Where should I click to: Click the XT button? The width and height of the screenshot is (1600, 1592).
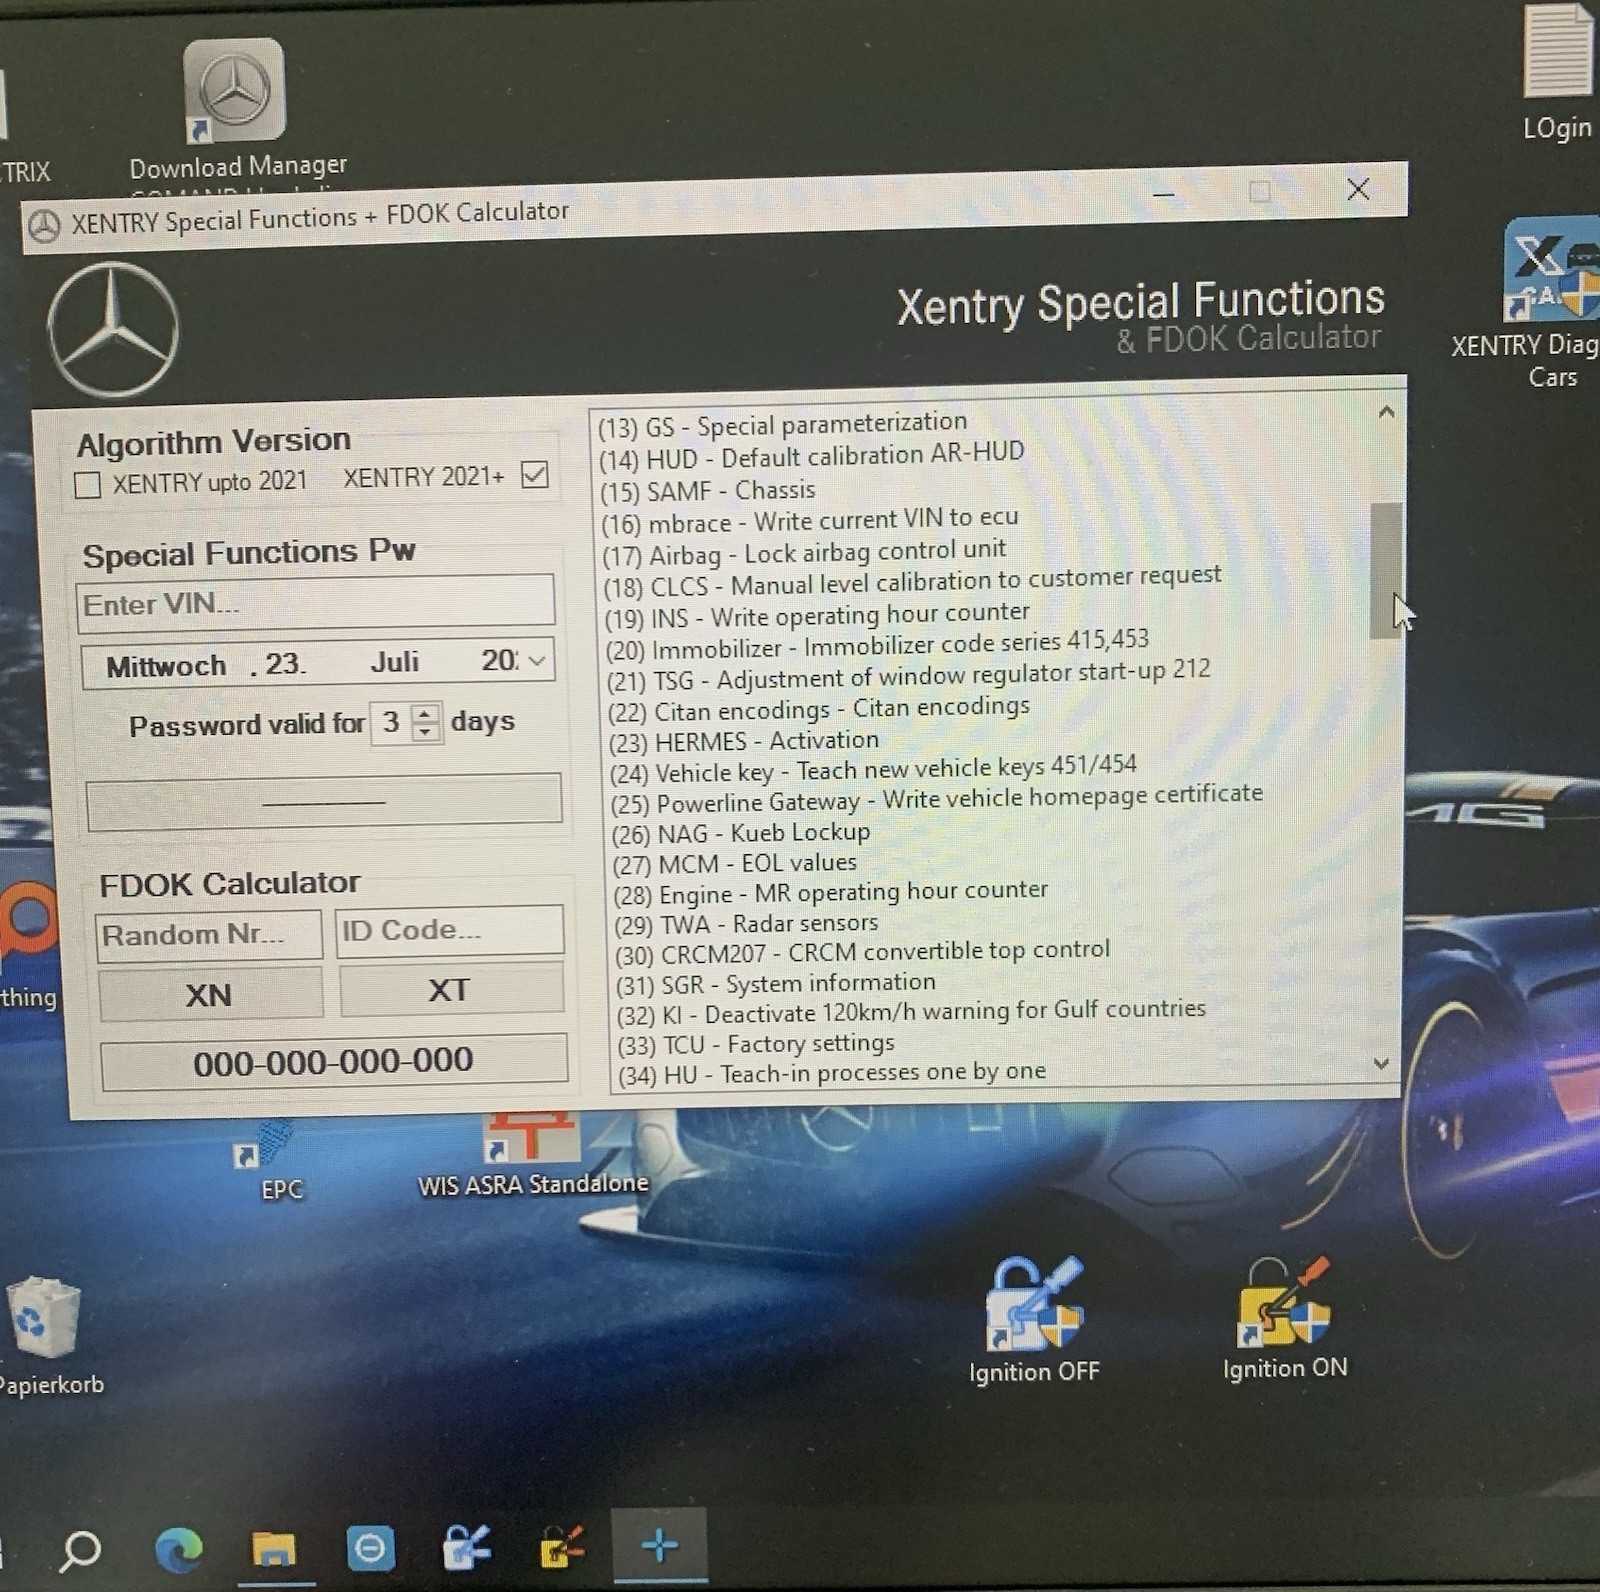451,989
